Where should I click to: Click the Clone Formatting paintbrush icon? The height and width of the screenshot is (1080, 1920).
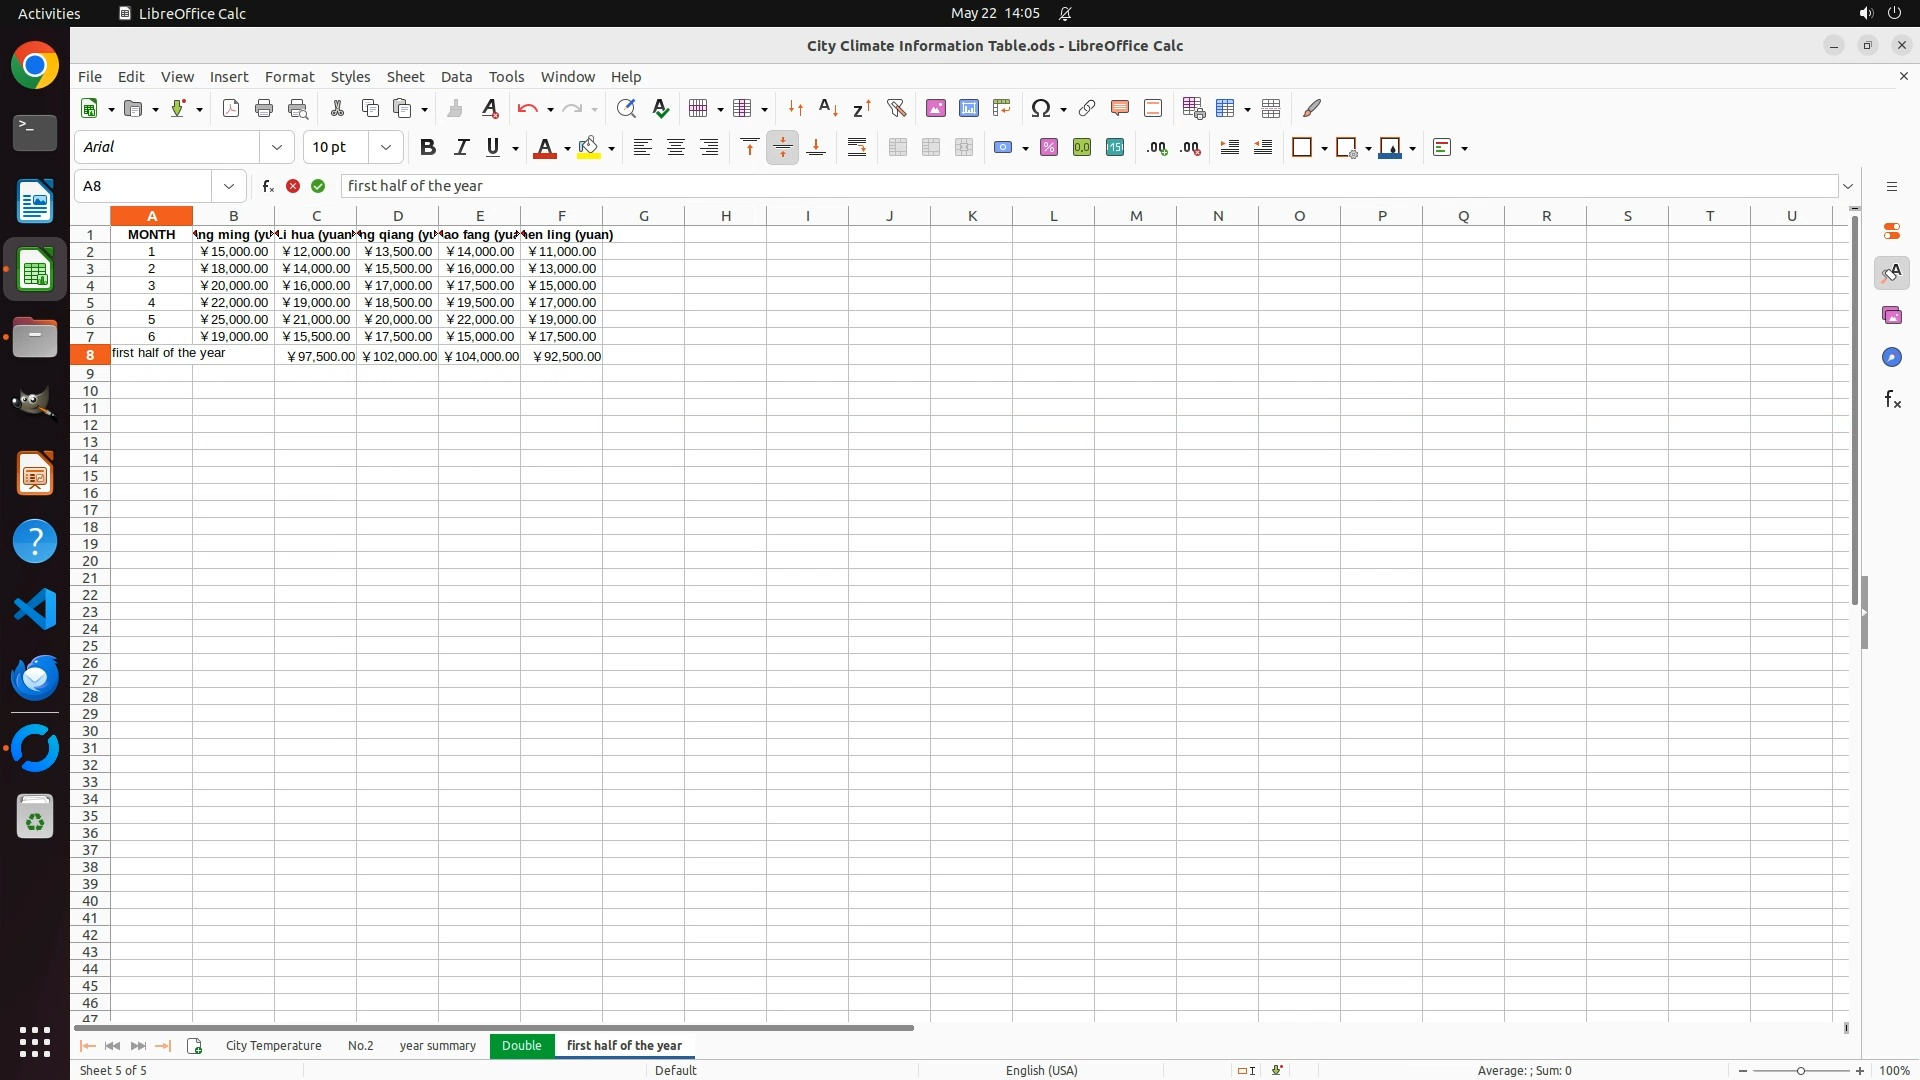(455, 108)
